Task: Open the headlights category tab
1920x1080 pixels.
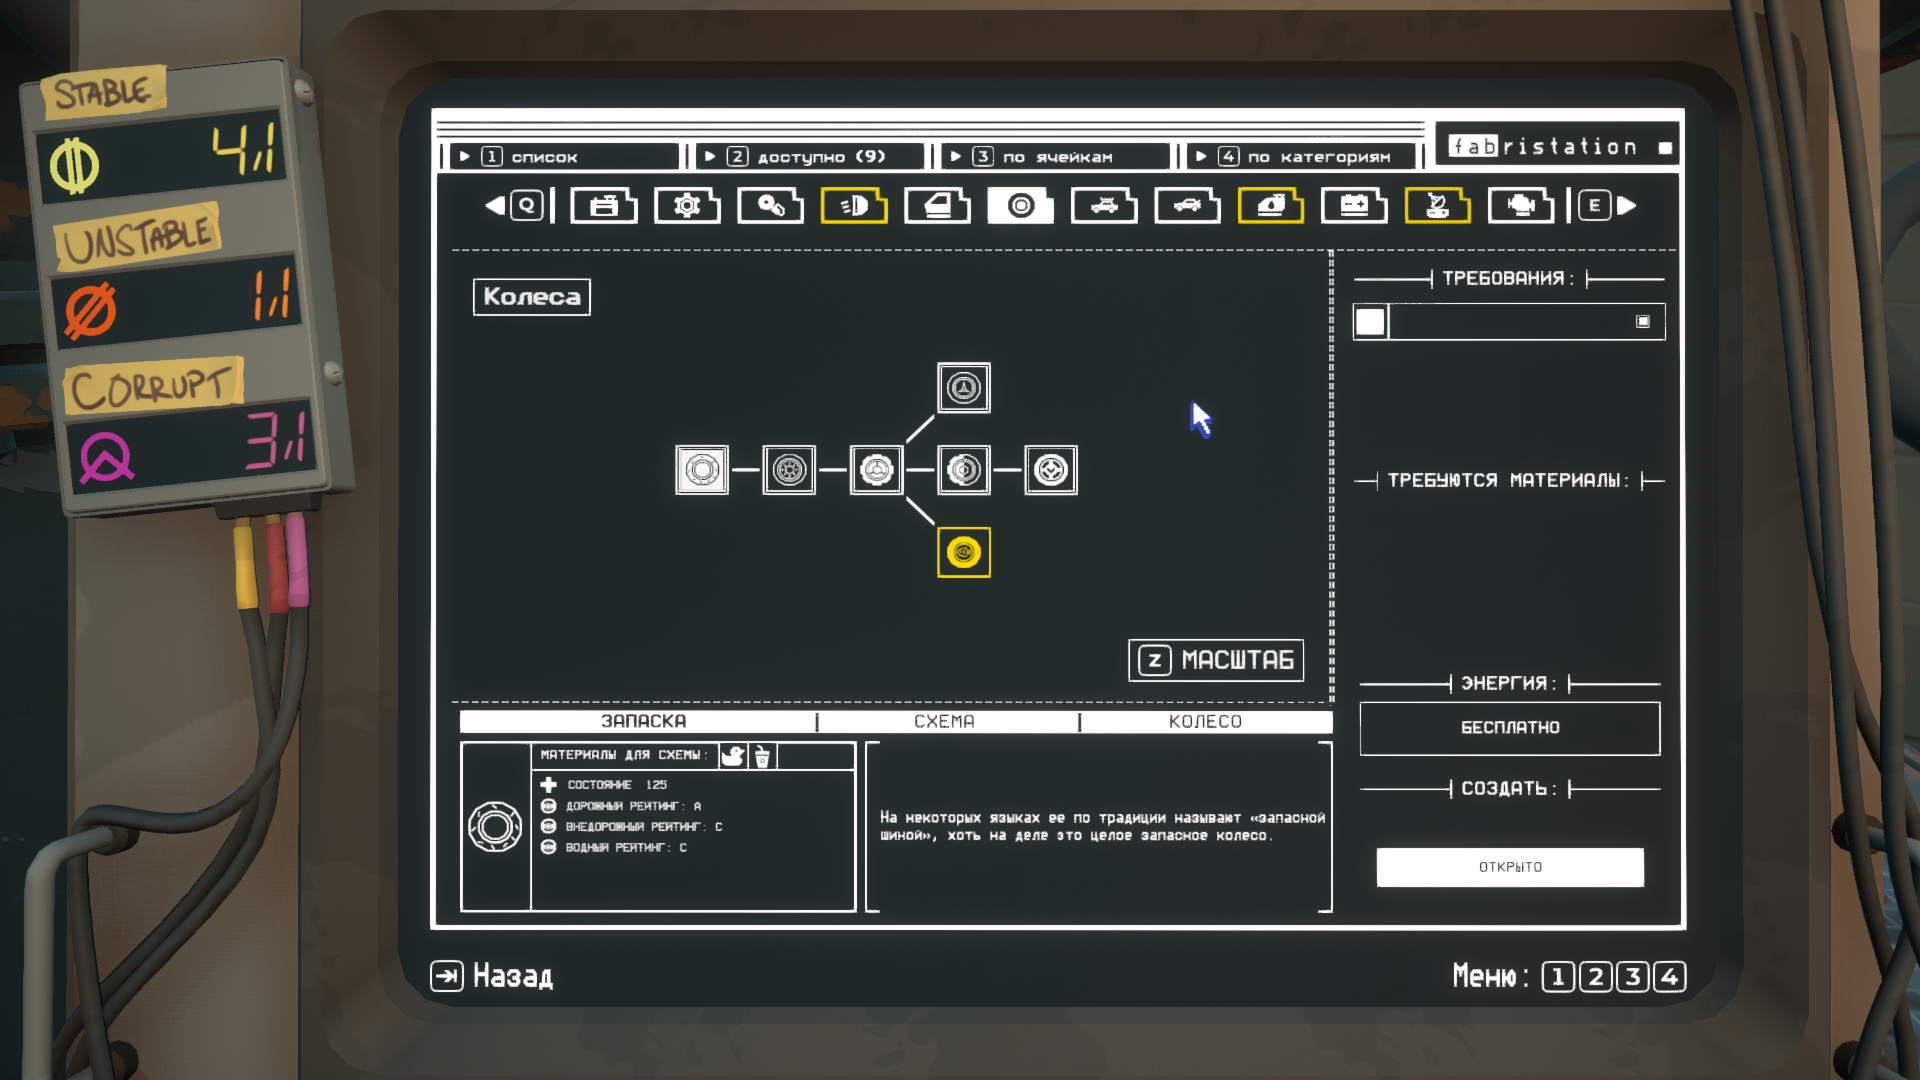Action: point(854,206)
